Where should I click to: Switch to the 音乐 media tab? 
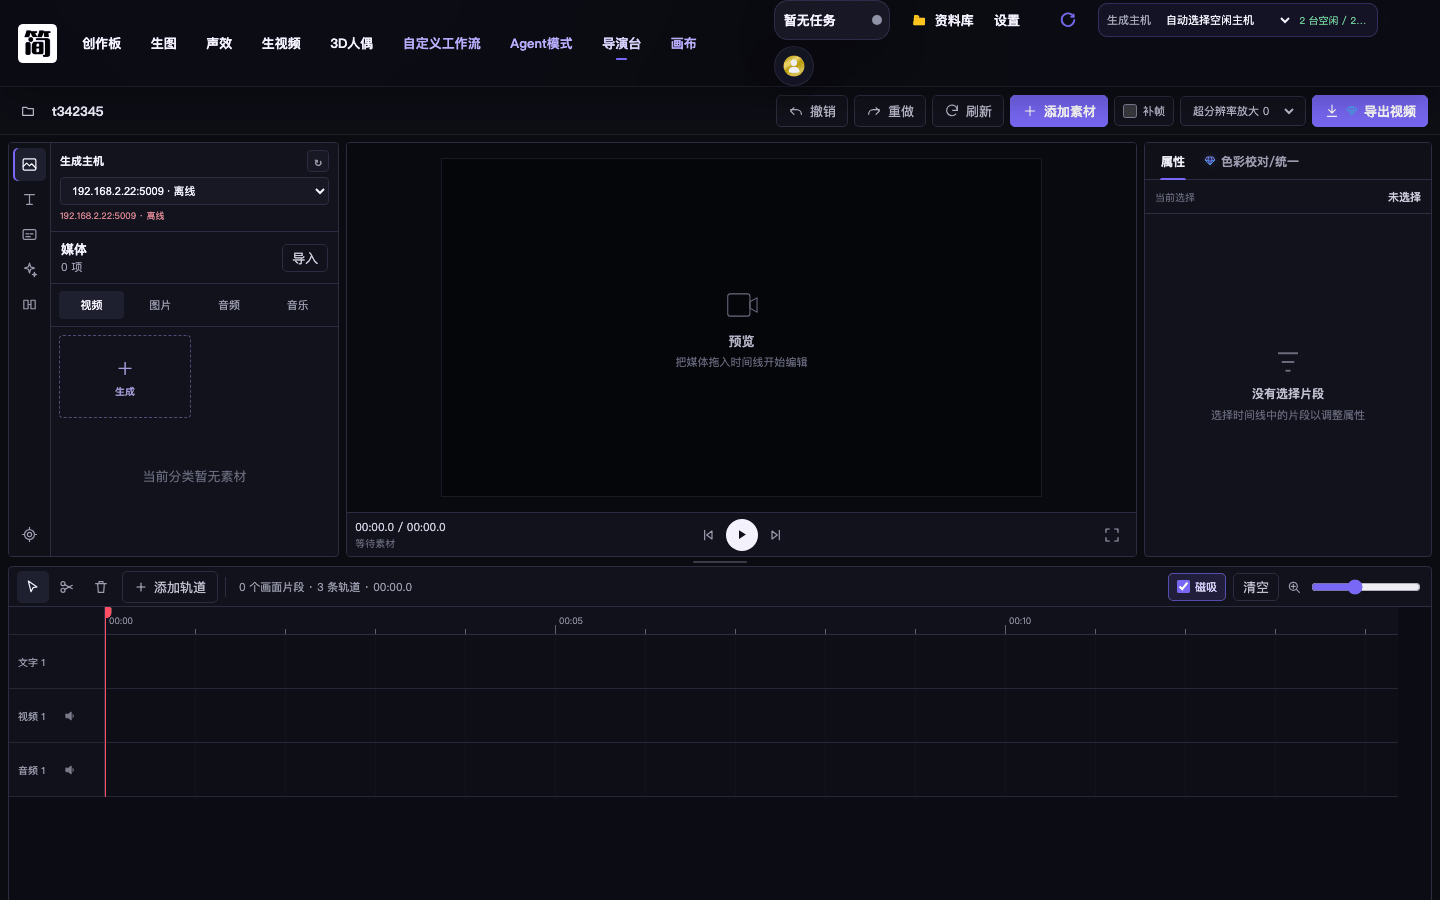[298, 305]
